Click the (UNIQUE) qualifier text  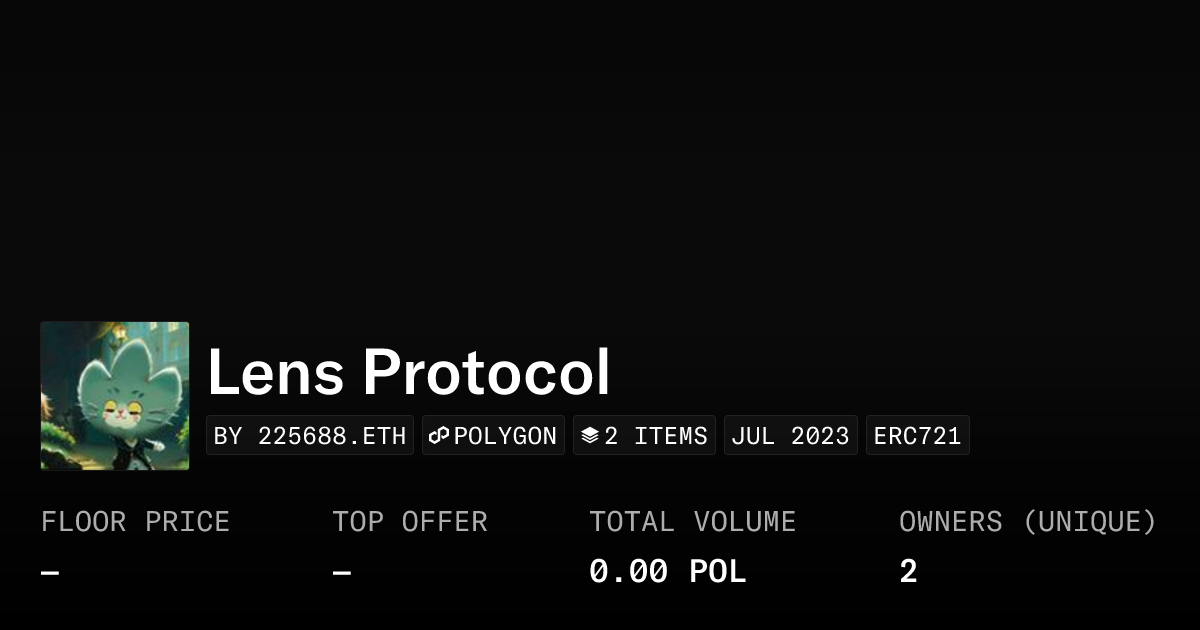point(1089,522)
